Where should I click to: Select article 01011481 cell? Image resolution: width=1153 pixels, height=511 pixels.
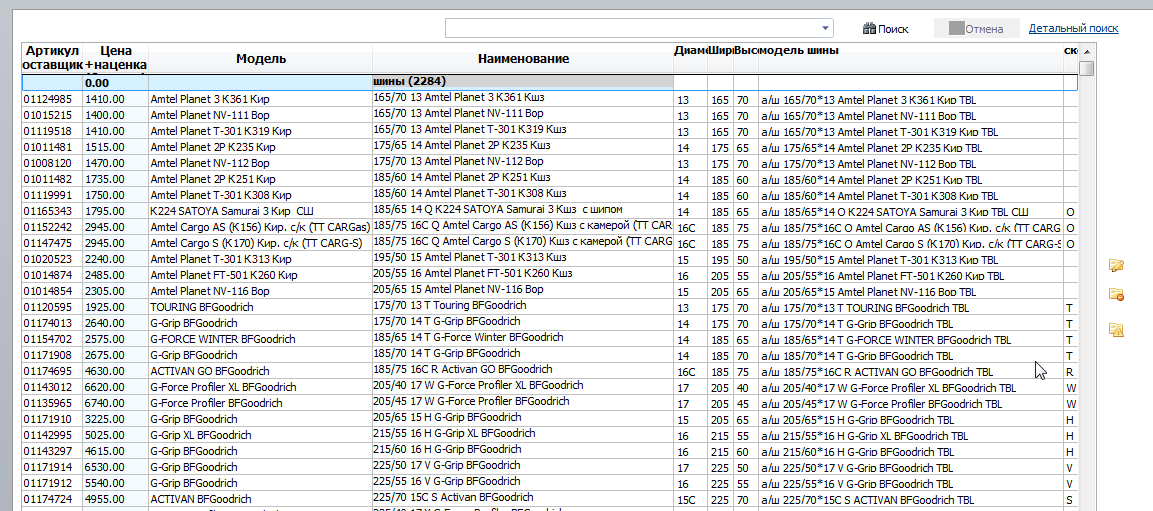[x=51, y=147]
